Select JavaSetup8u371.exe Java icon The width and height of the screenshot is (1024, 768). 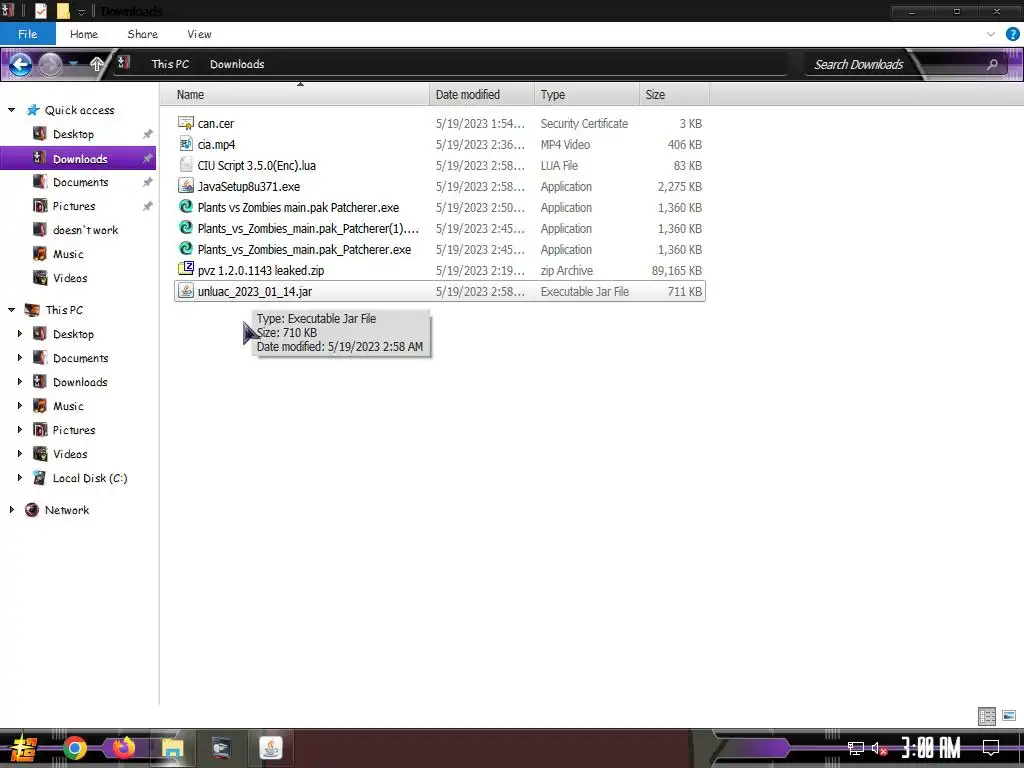[x=185, y=185]
